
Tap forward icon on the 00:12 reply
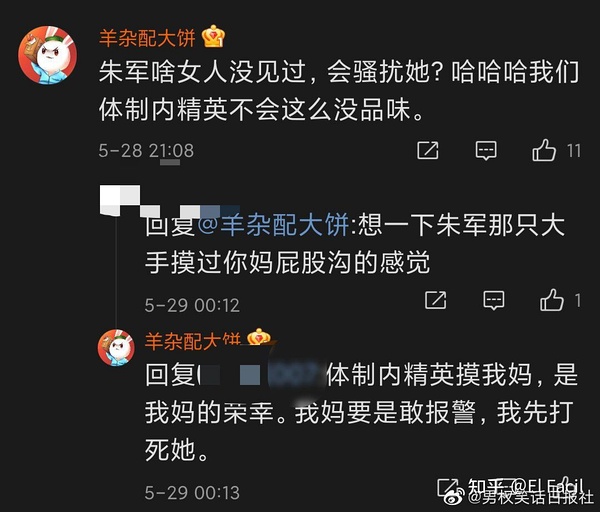click(435, 300)
